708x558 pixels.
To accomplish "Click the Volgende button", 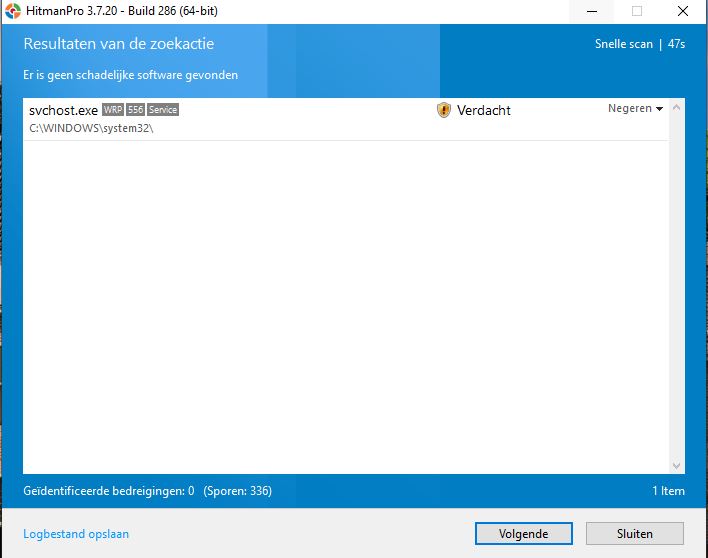I will coord(523,534).
